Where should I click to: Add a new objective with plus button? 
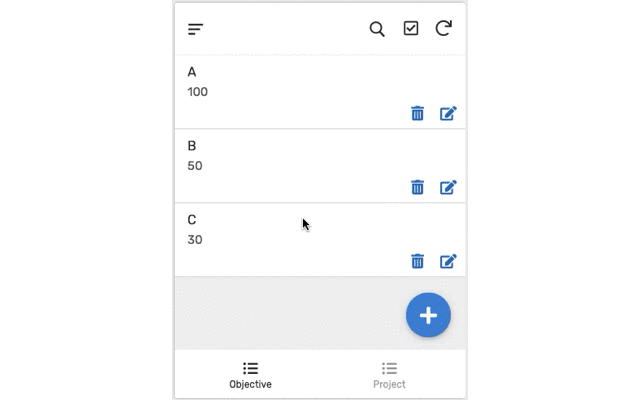[x=428, y=315]
